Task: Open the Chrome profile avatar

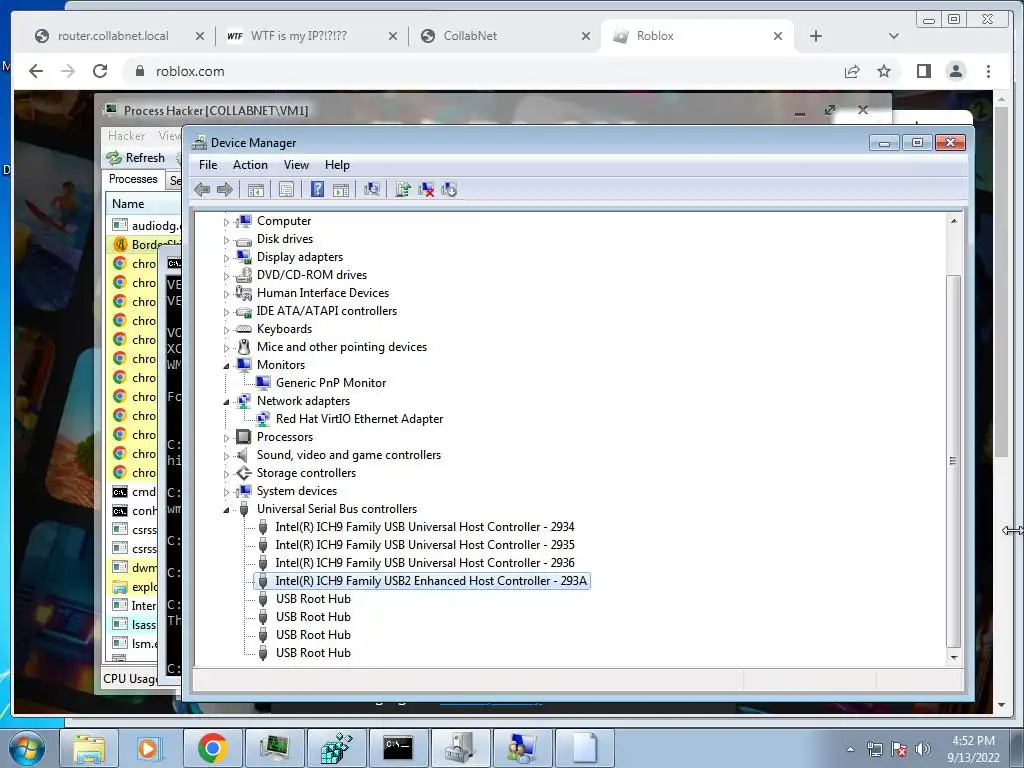Action: pos(955,71)
